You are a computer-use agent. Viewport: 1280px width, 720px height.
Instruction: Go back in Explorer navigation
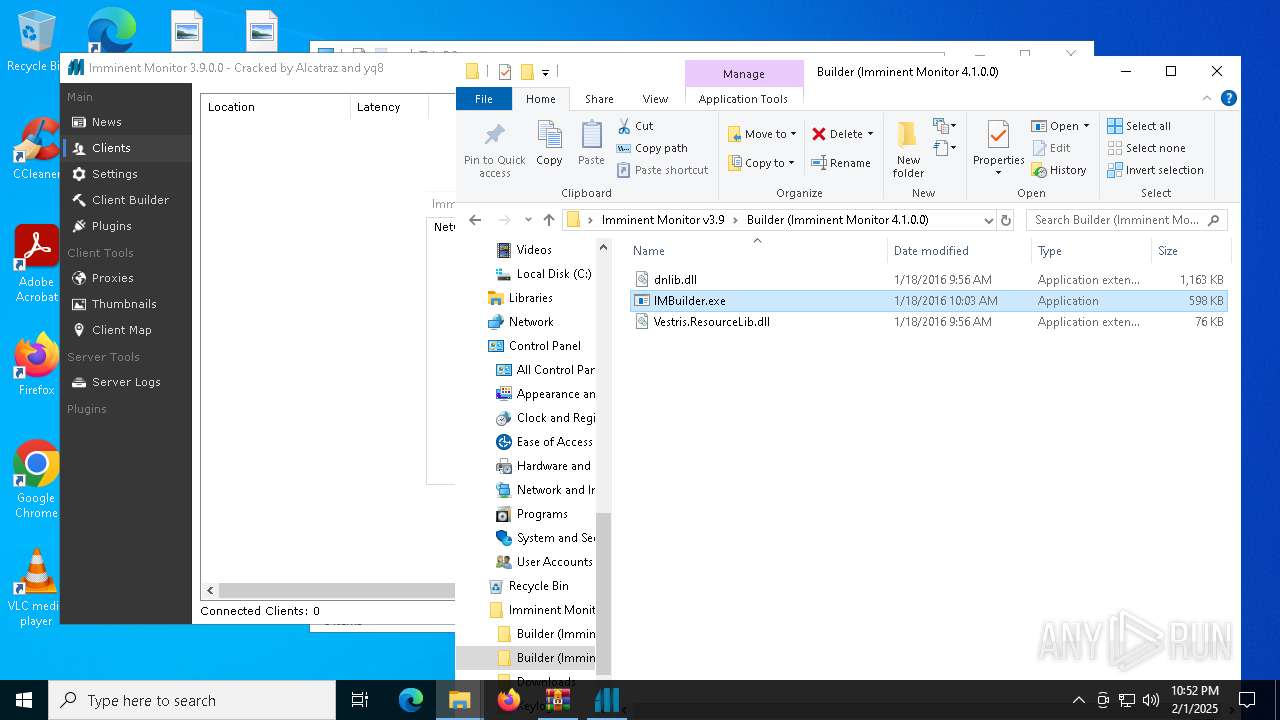click(x=476, y=220)
